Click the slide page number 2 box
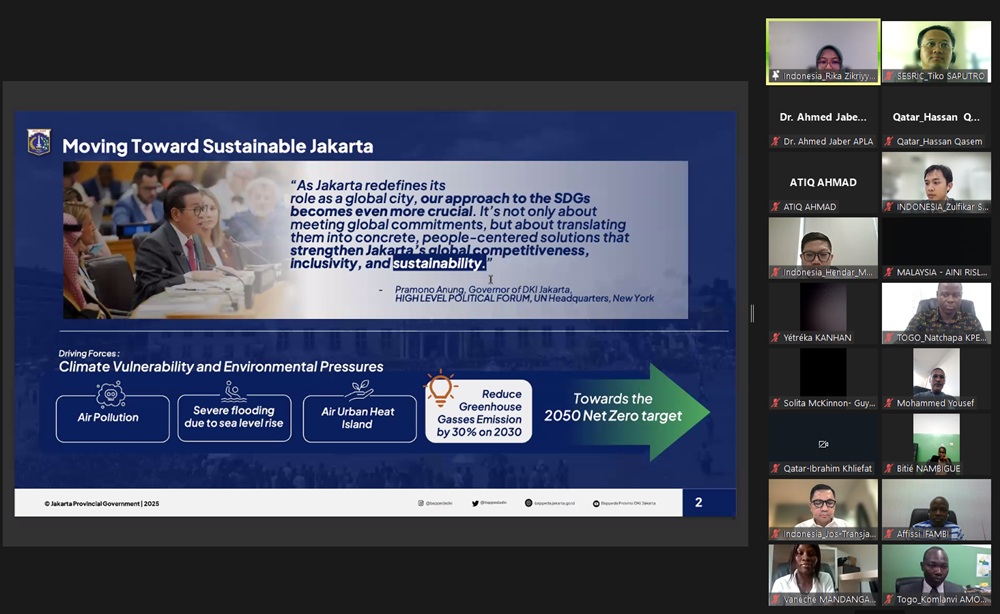This screenshot has width=1000, height=614. point(699,502)
